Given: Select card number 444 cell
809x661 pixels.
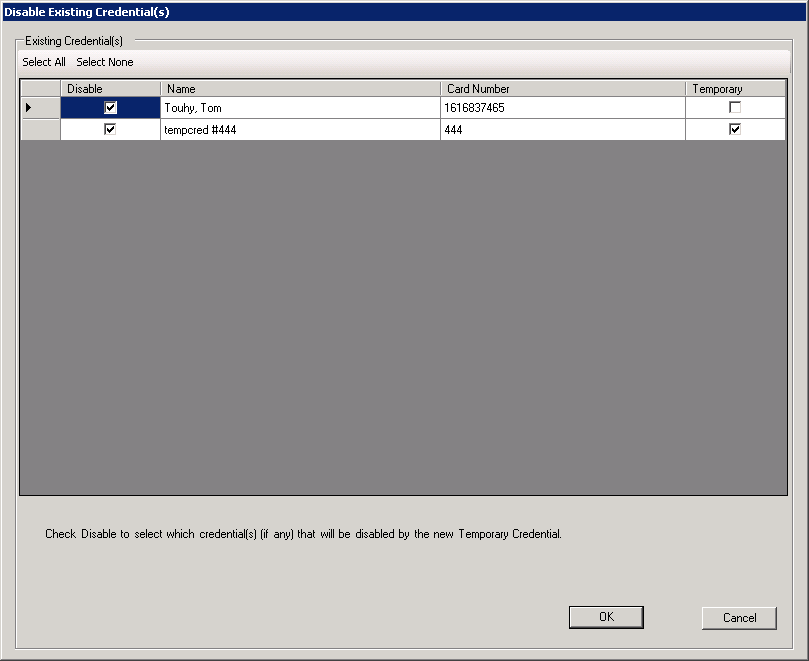Looking at the screenshot, I should coord(563,130).
